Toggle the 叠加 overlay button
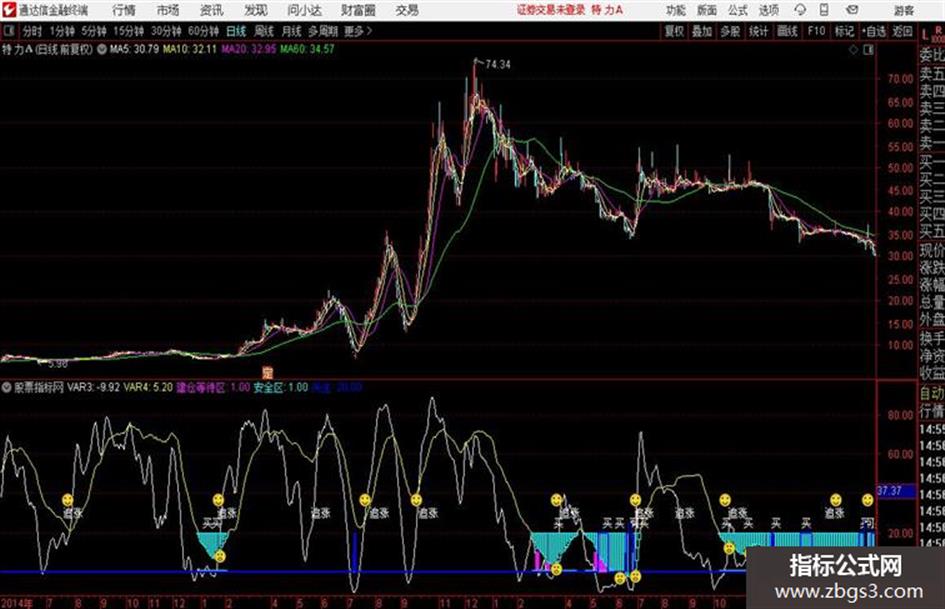The height and width of the screenshot is (609, 945). click(702, 31)
